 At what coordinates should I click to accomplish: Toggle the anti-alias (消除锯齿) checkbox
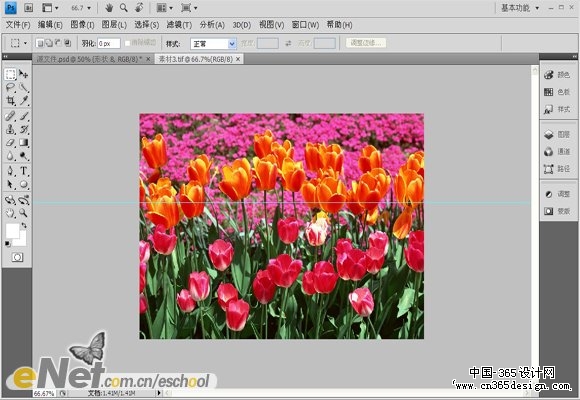[x=128, y=43]
